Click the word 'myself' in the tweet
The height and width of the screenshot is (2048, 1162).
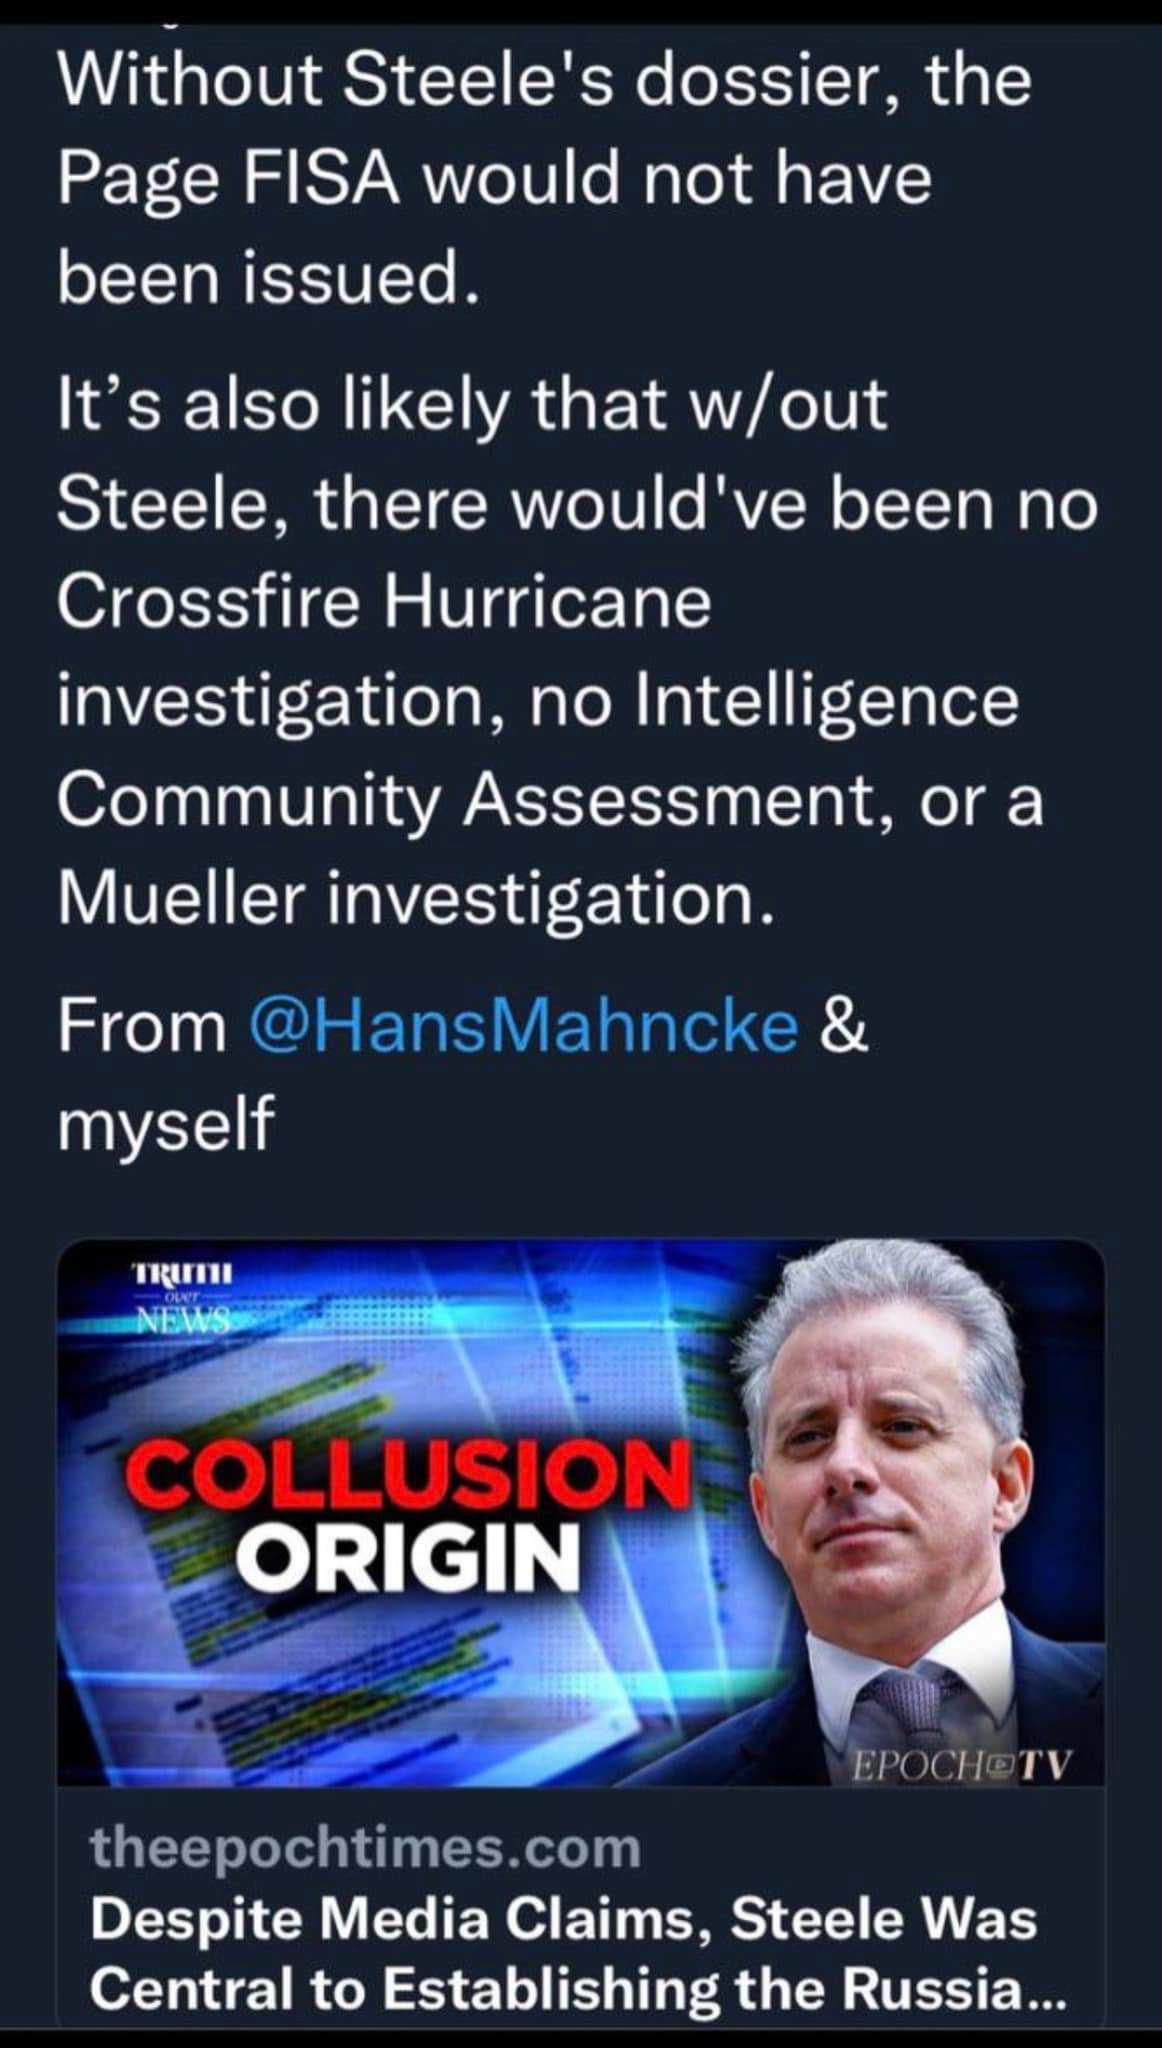click(164, 1124)
